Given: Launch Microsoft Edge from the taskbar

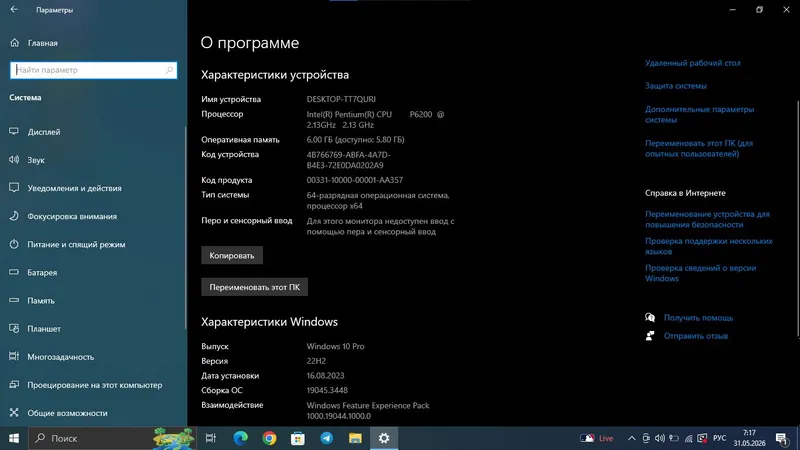Looking at the screenshot, I should pos(240,438).
